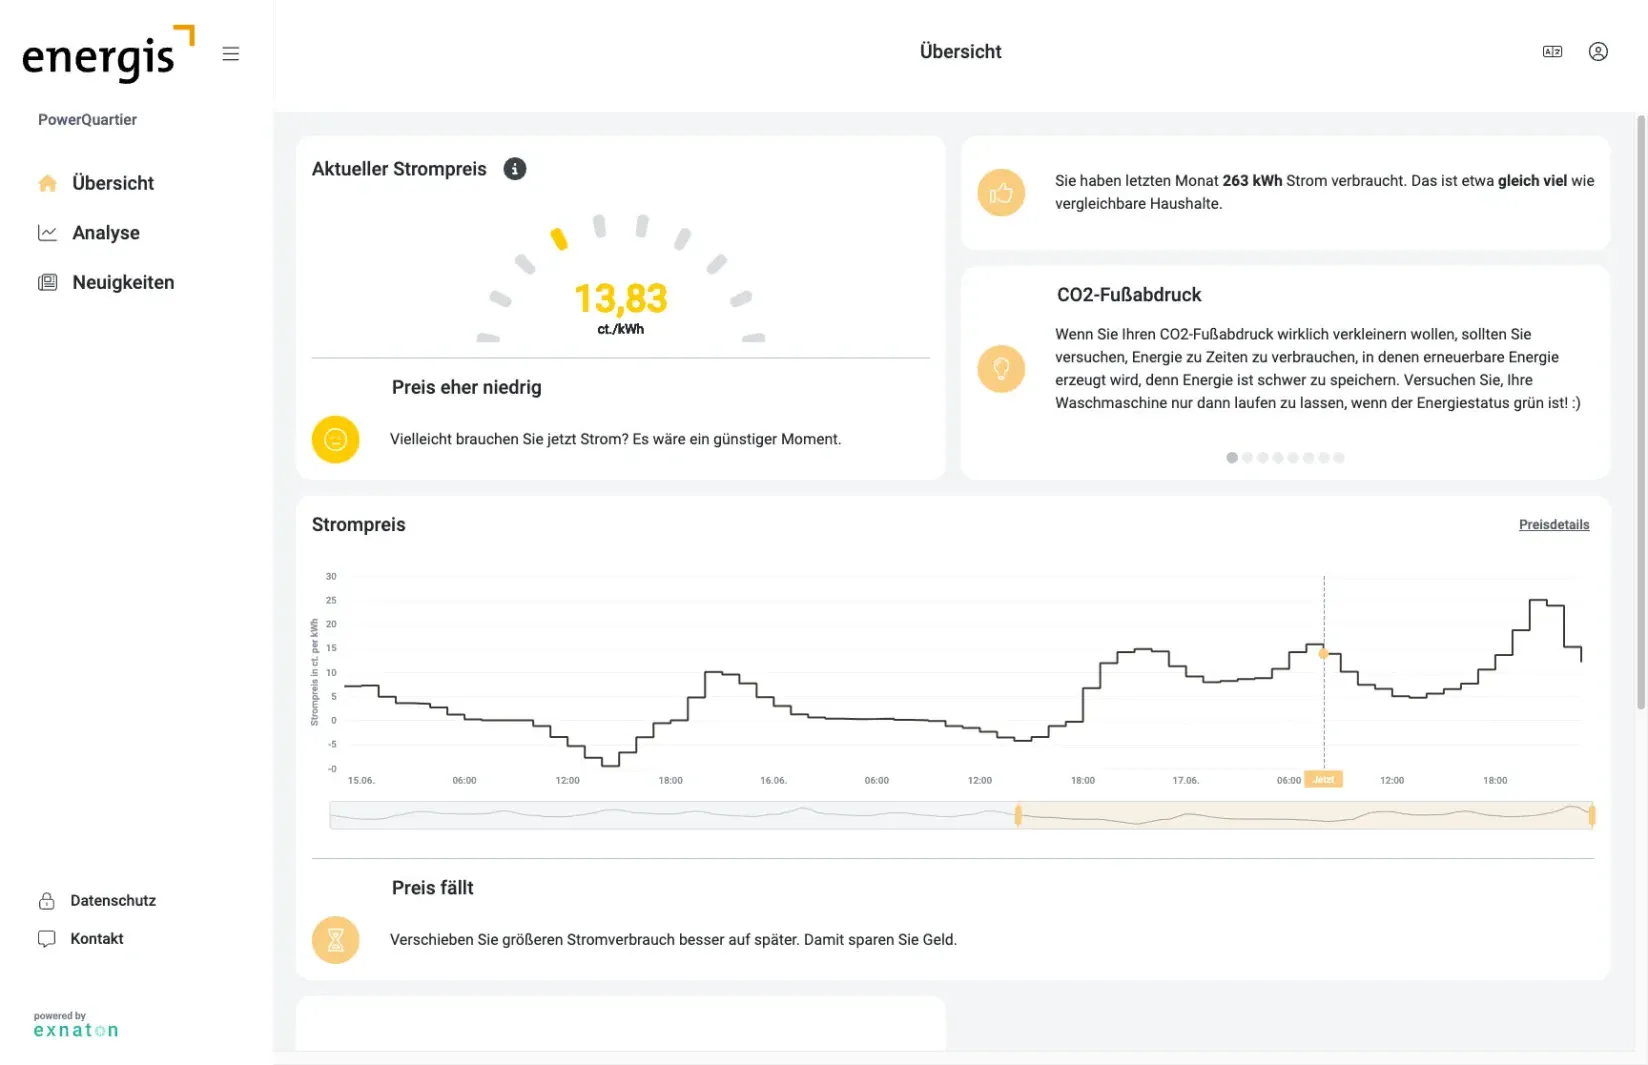The width and height of the screenshot is (1648, 1065).
Task: Open Datenschutz from the sidebar
Action: pos(113,900)
